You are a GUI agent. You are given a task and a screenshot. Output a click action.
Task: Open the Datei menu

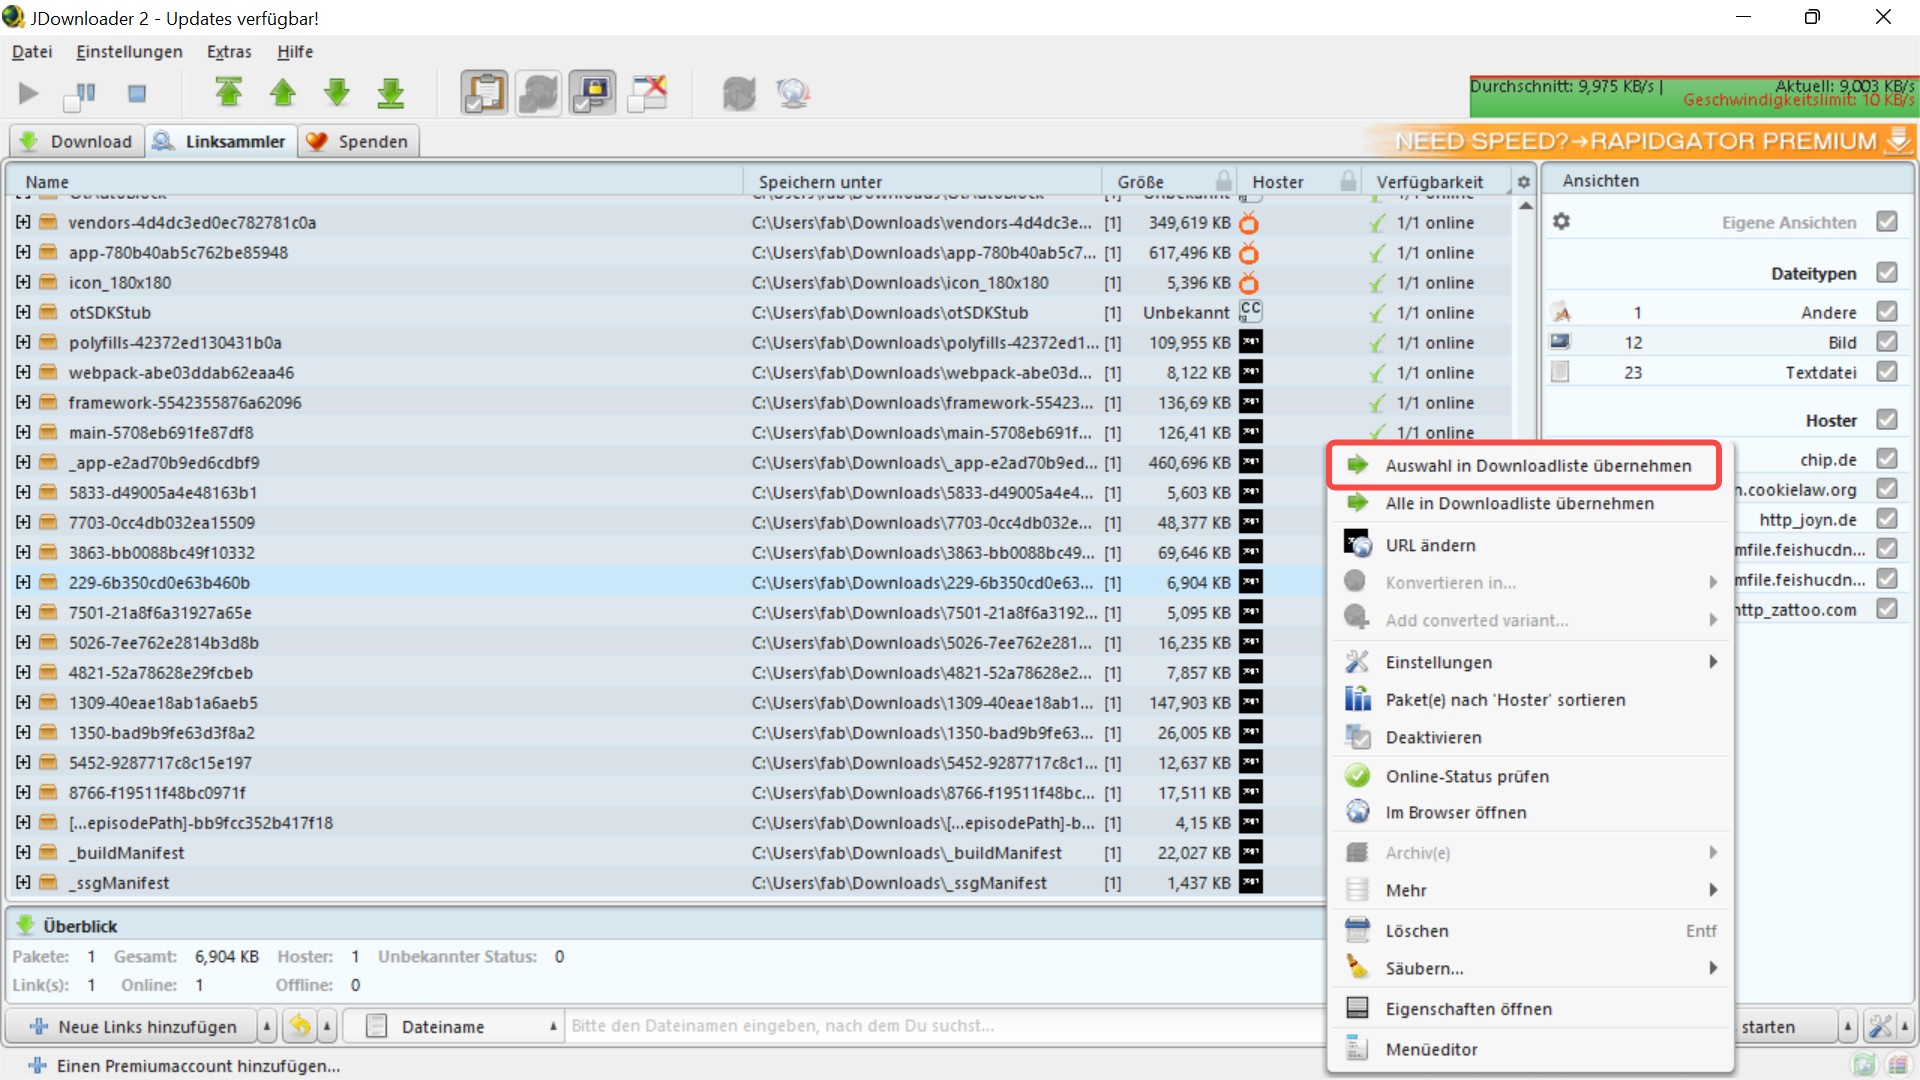[32, 52]
